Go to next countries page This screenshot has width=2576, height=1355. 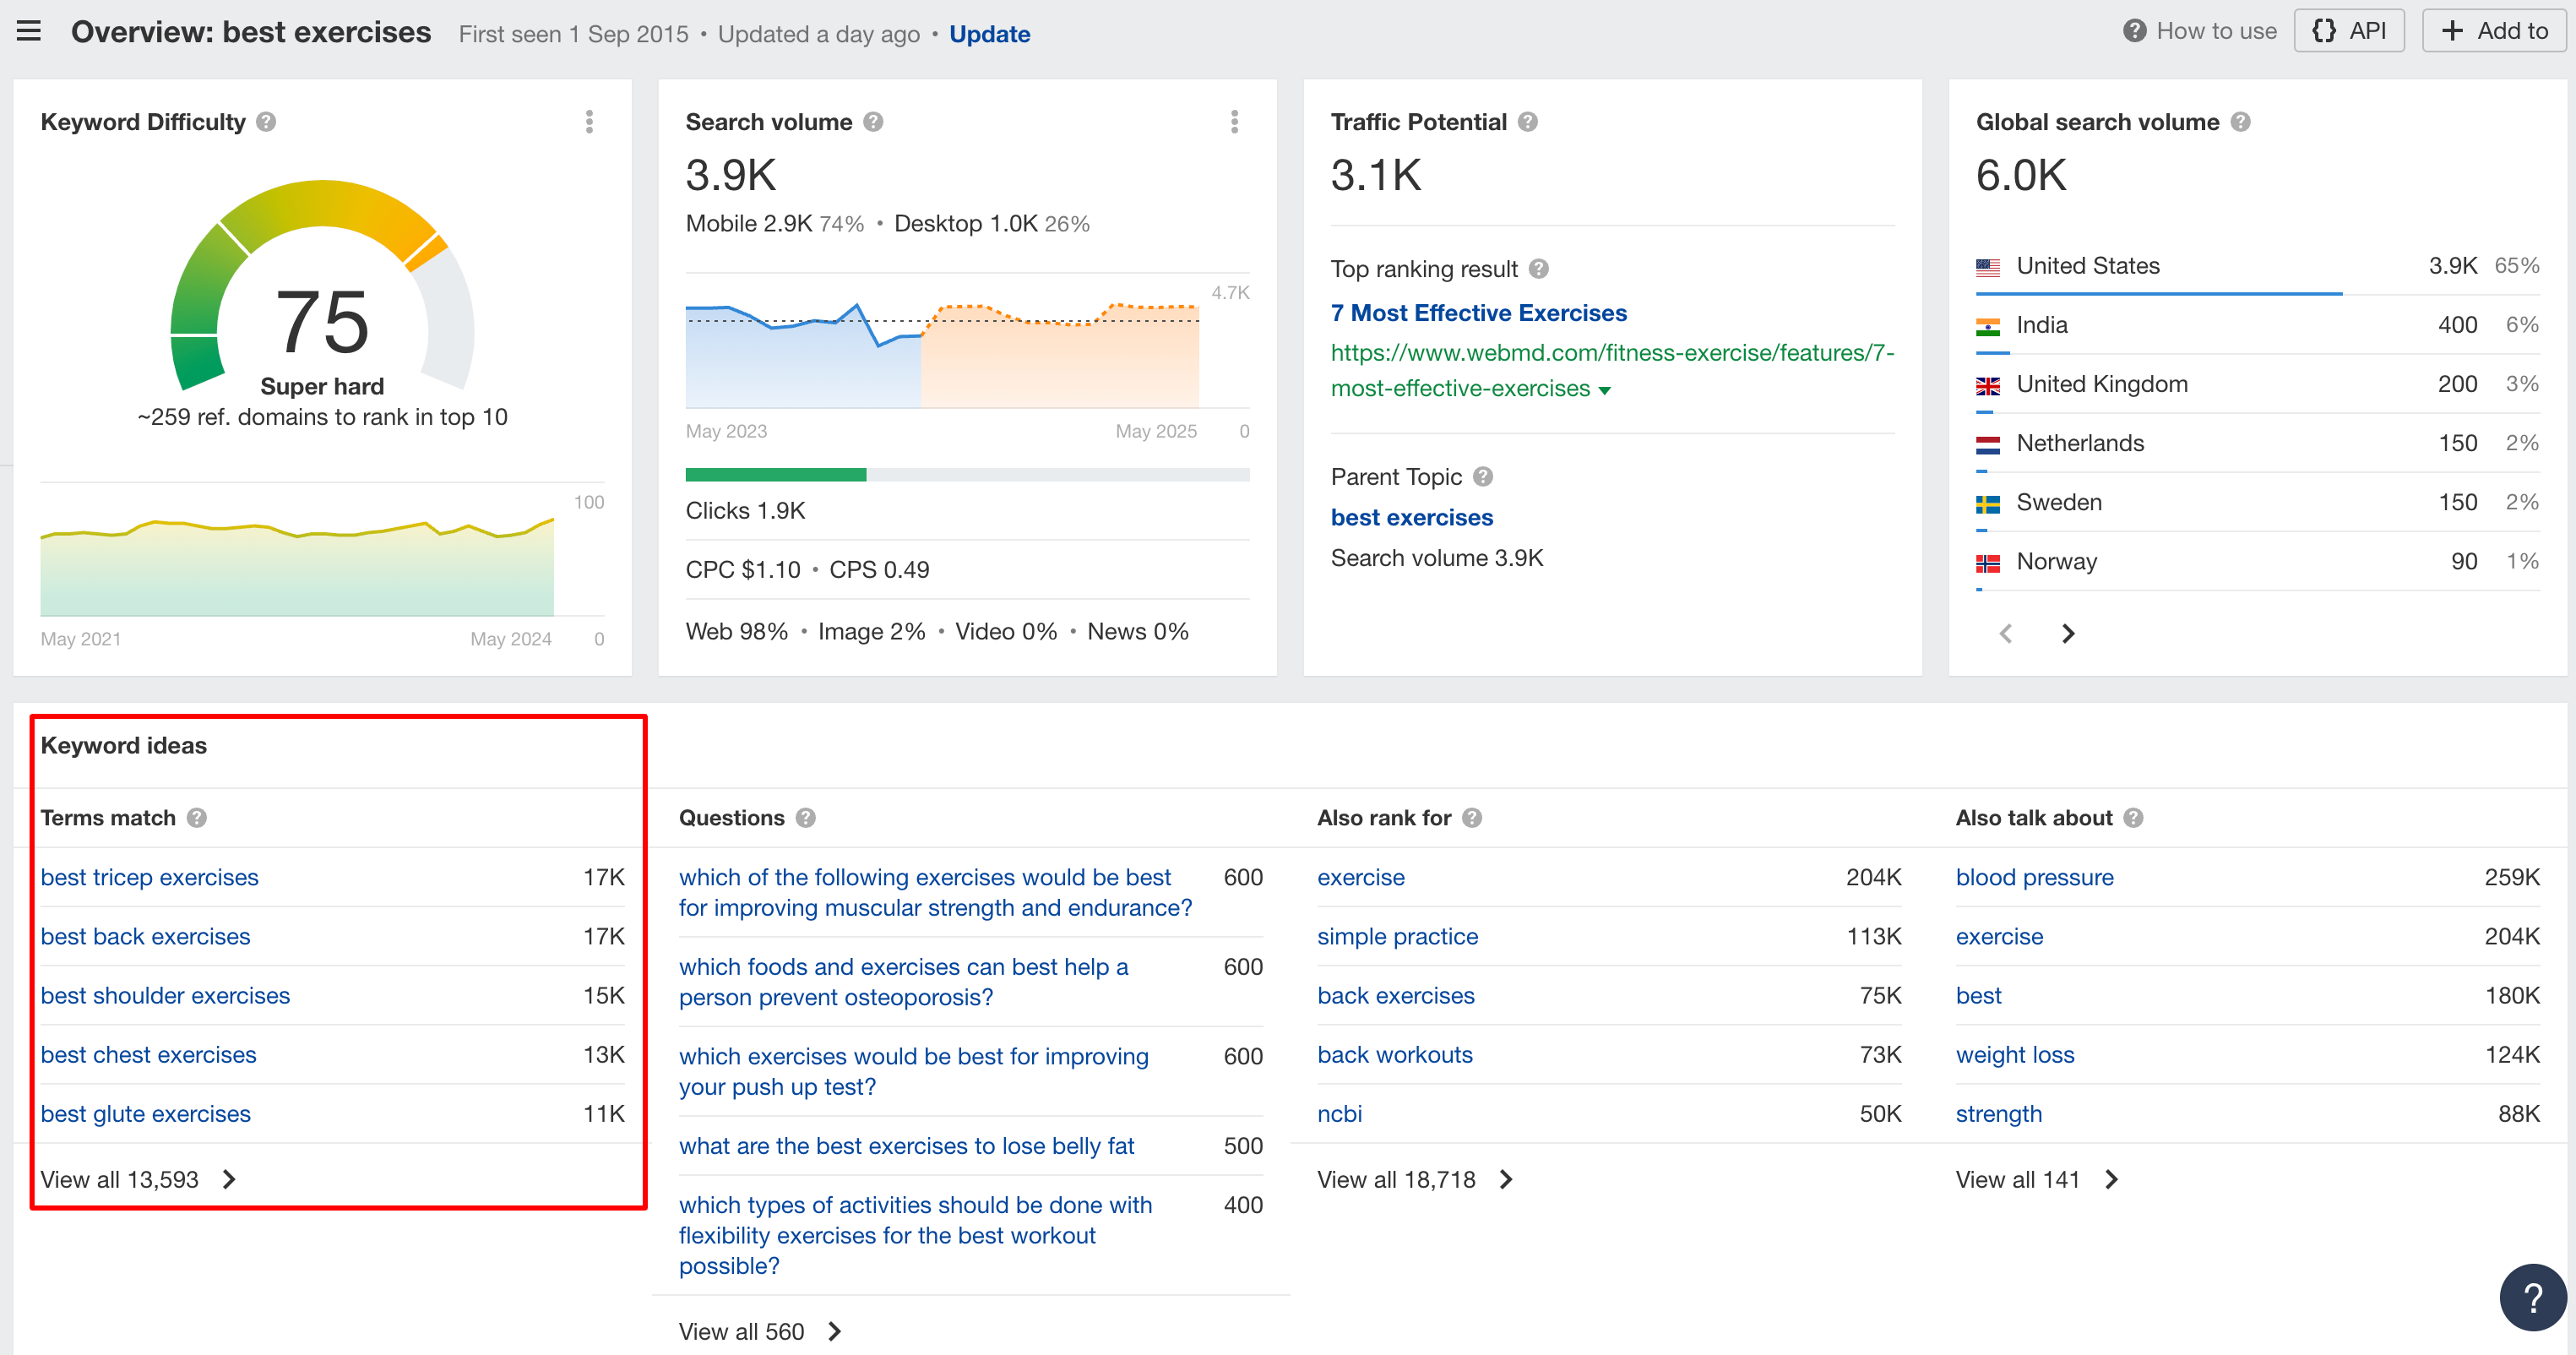2068,634
